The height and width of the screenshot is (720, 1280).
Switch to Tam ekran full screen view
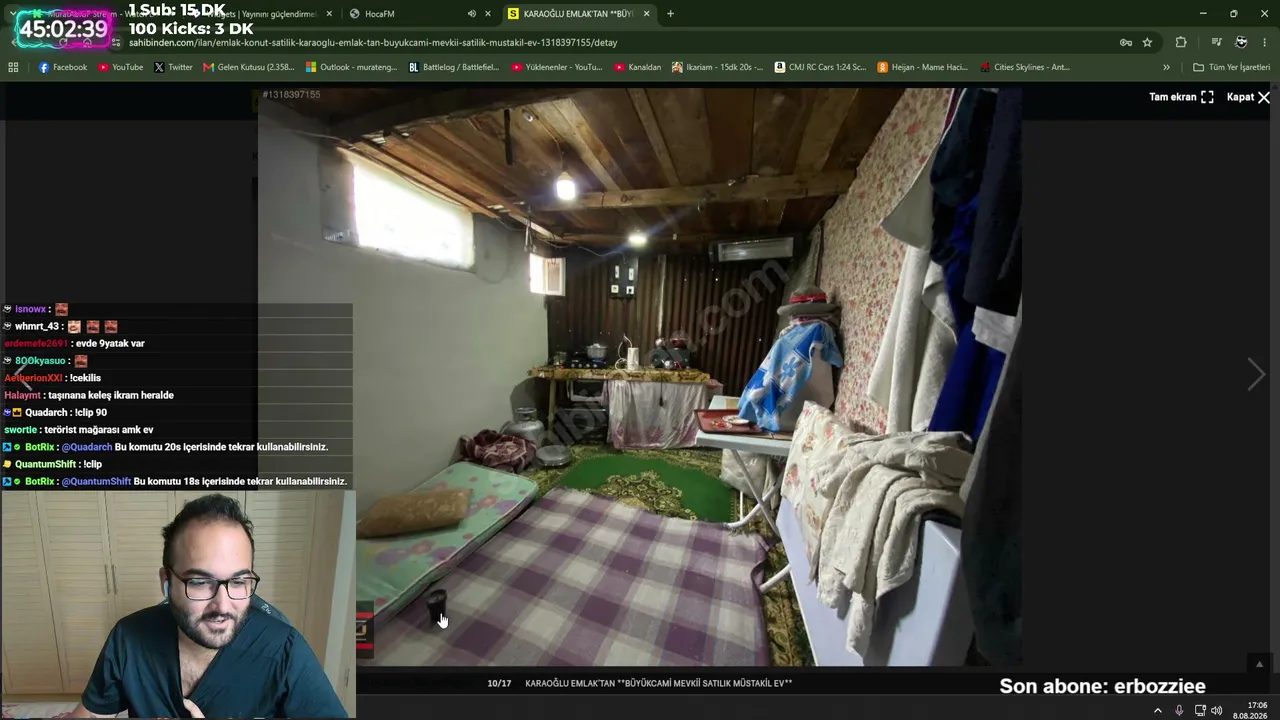1181,97
